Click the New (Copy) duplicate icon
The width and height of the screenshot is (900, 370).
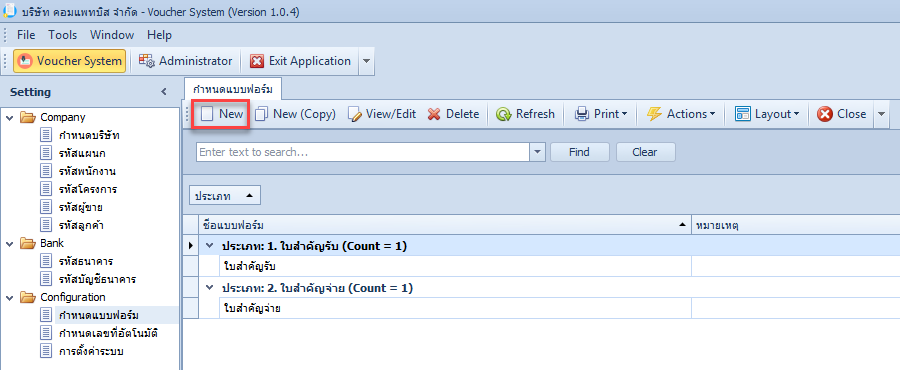[x=261, y=114]
